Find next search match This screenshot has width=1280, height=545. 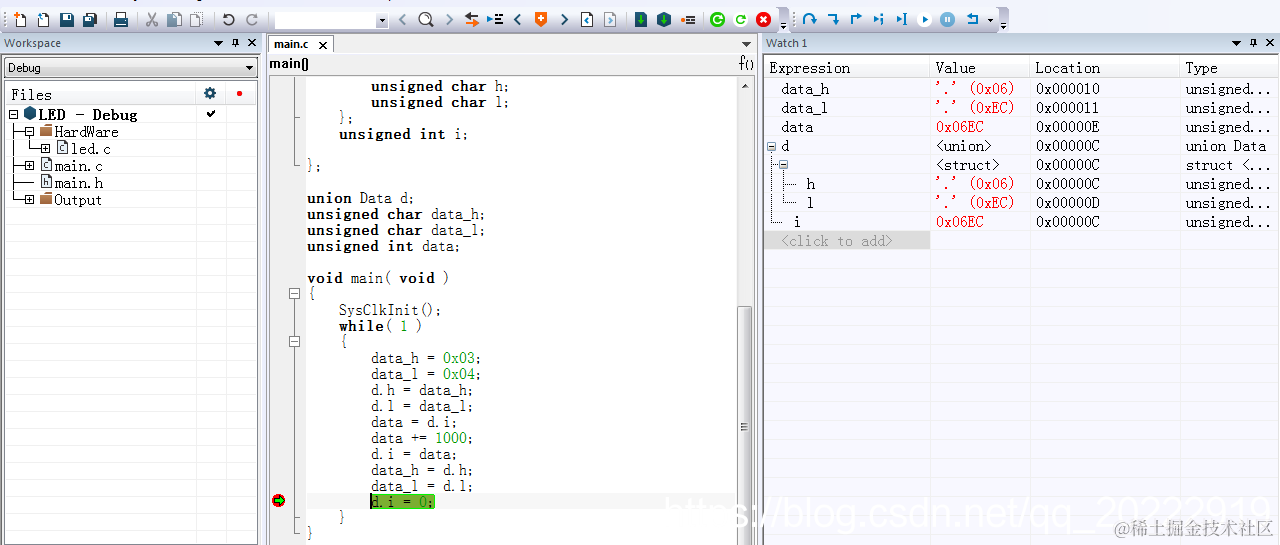click(449, 20)
